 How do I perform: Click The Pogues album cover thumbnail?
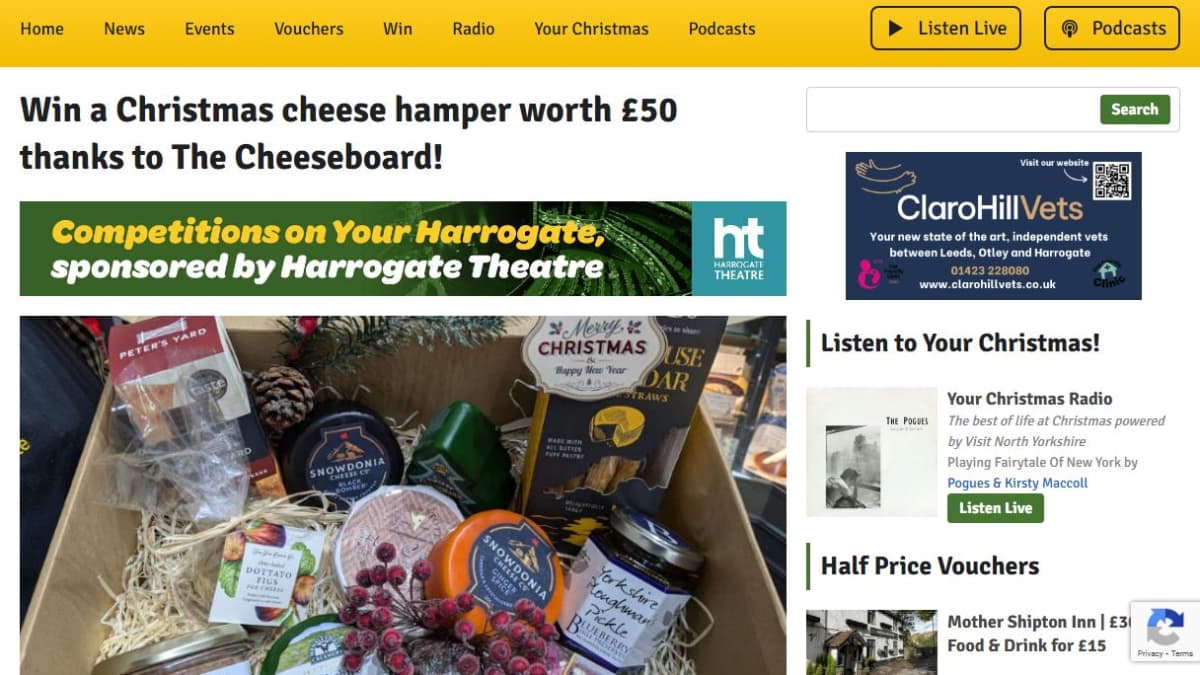tap(872, 452)
